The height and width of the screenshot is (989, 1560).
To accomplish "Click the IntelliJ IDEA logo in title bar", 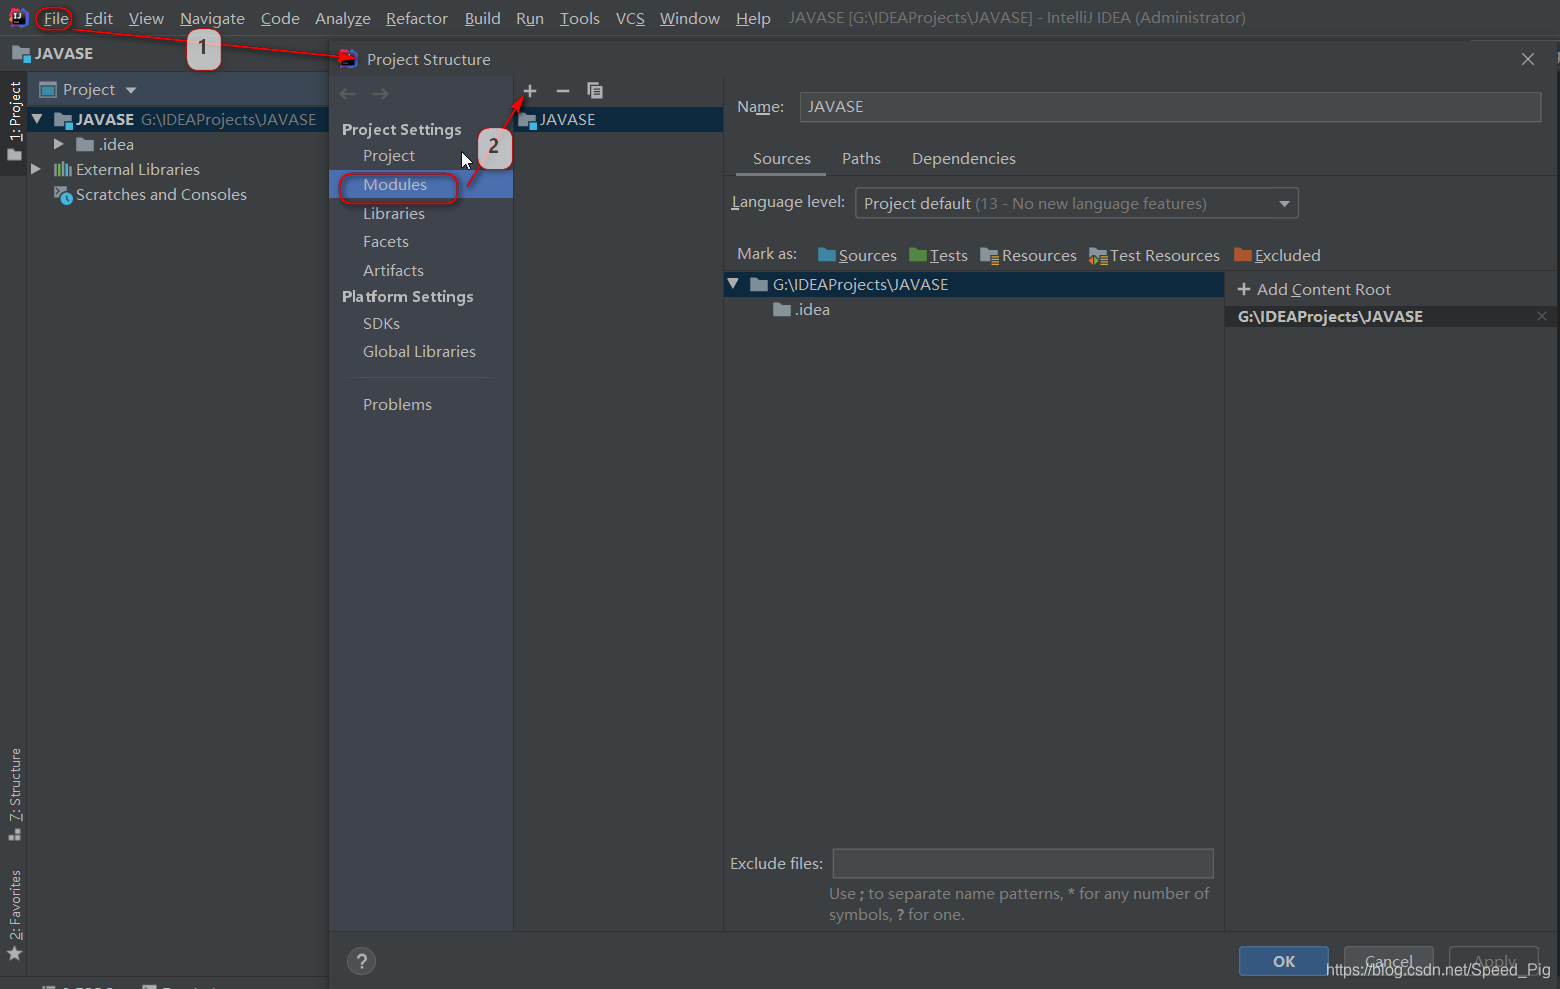I will coord(18,17).
